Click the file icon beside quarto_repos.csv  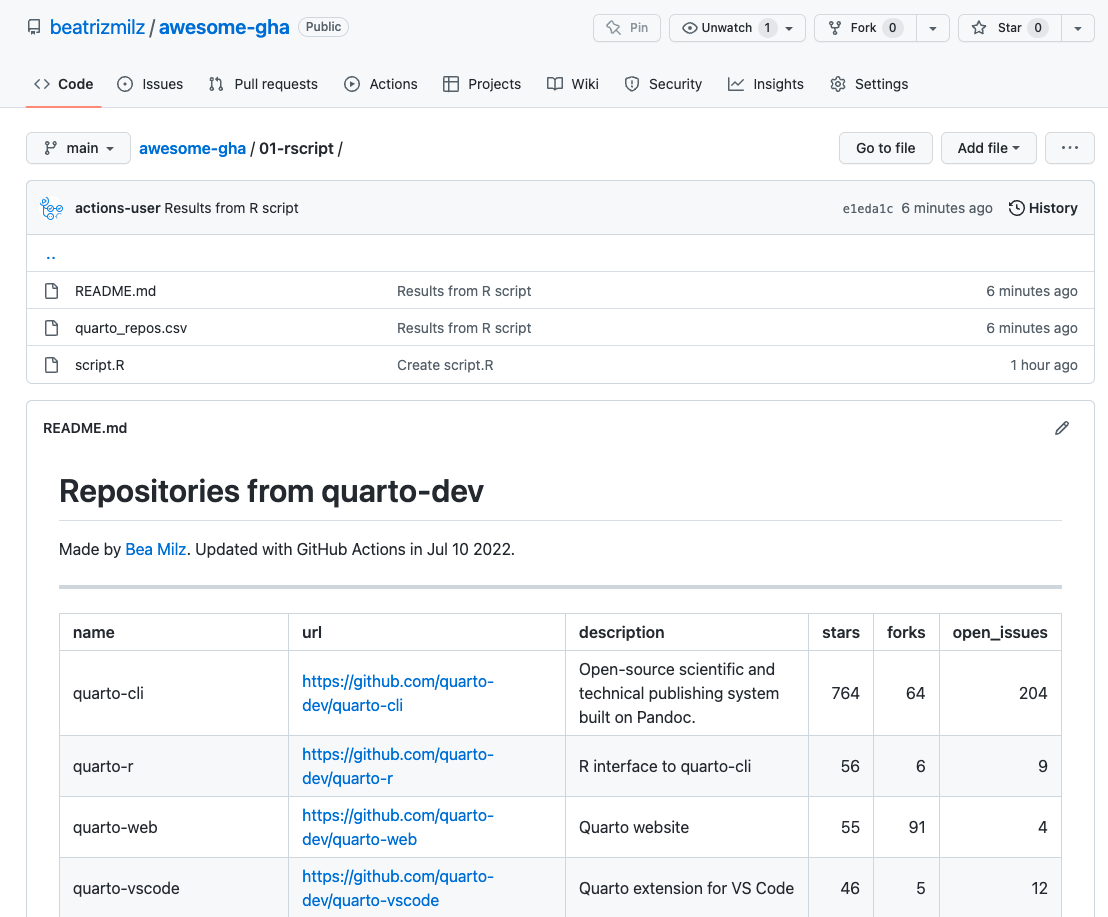tap(52, 328)
